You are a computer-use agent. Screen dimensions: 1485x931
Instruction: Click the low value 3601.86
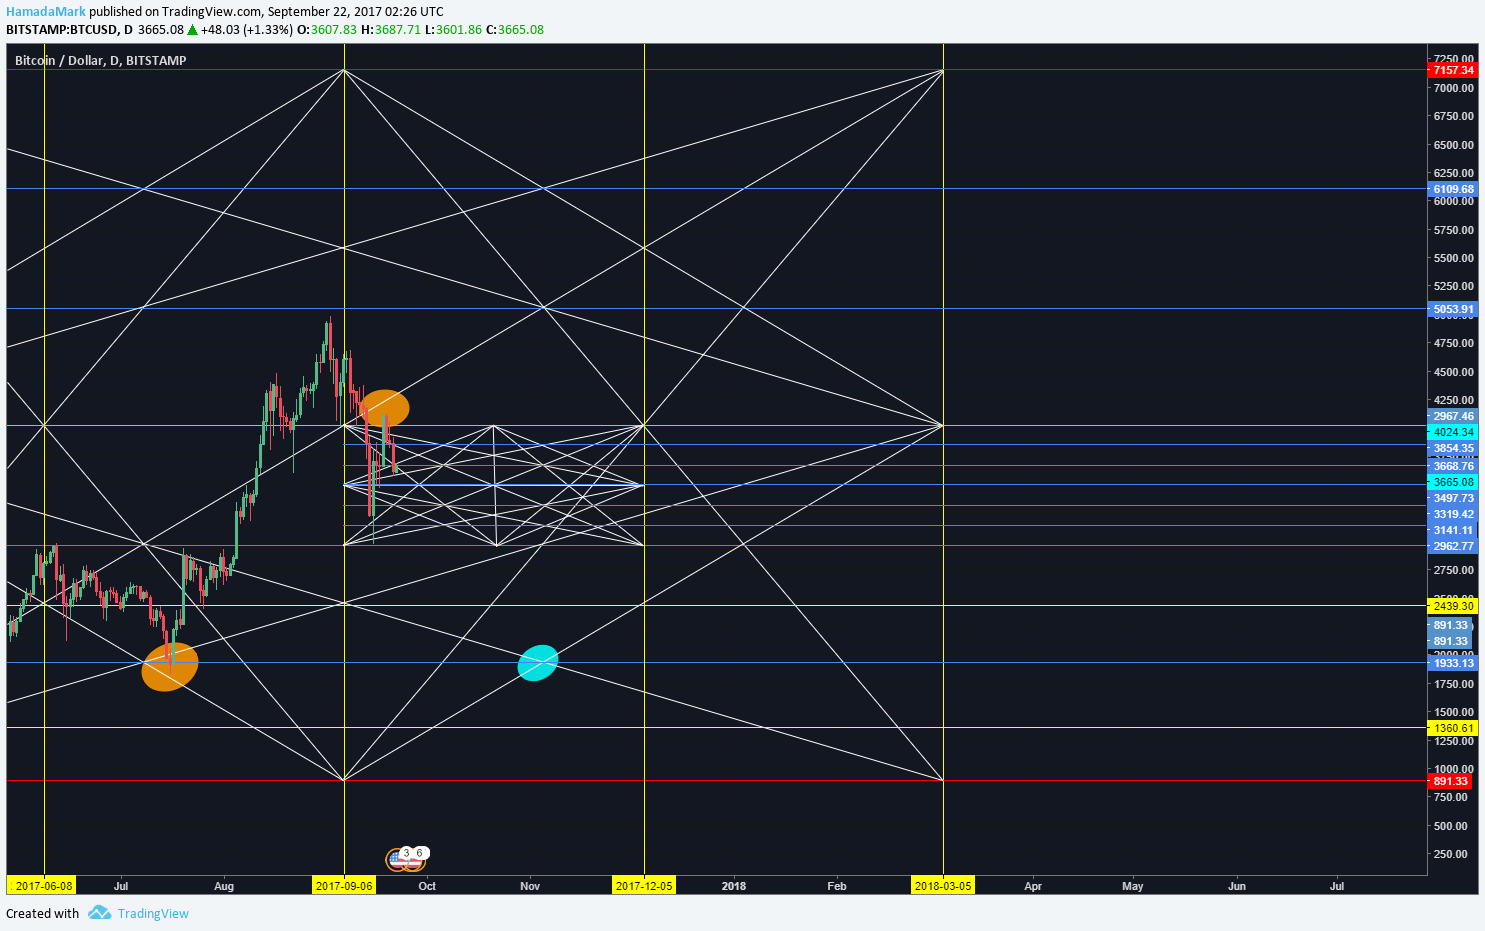point(459,29)
